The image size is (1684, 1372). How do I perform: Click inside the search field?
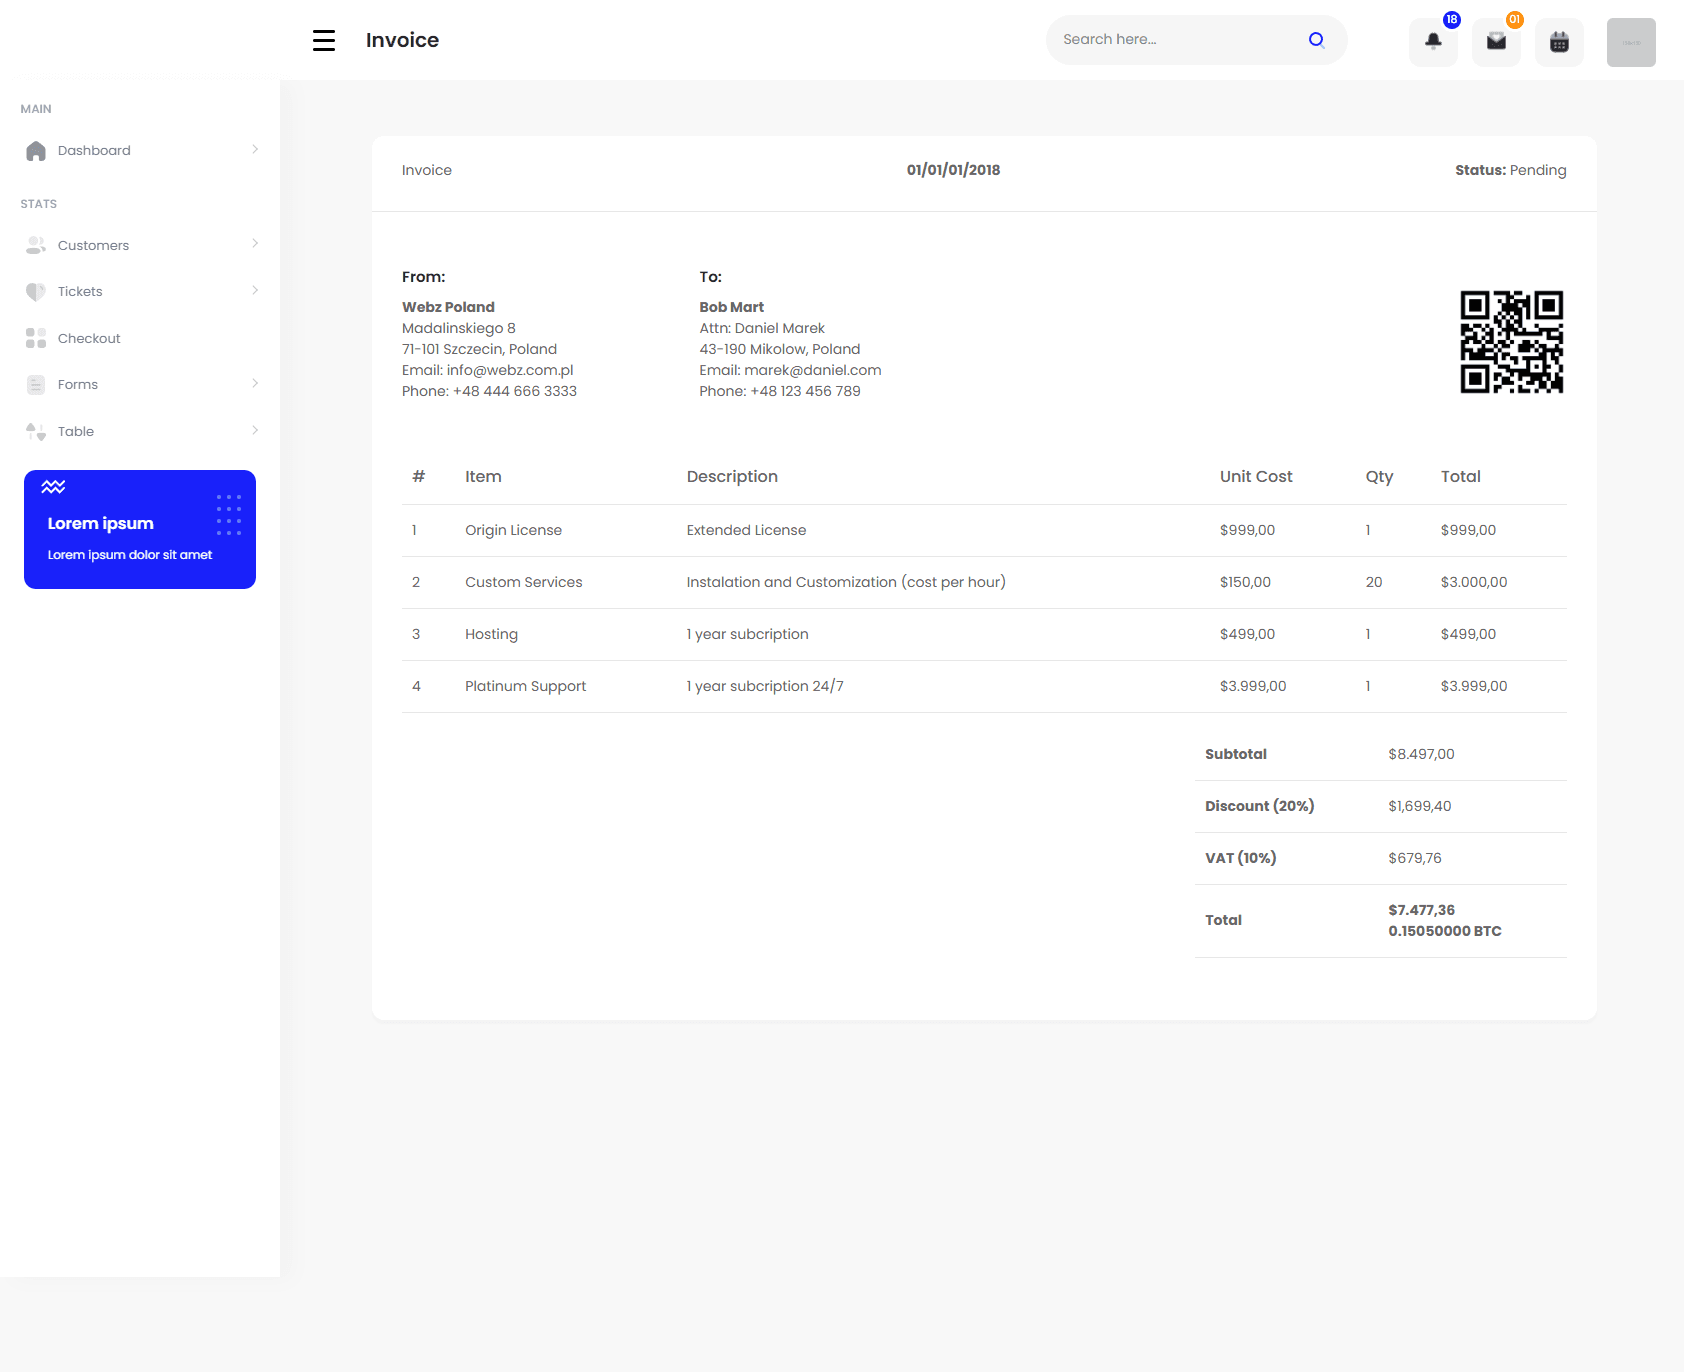click(1160, 39)
